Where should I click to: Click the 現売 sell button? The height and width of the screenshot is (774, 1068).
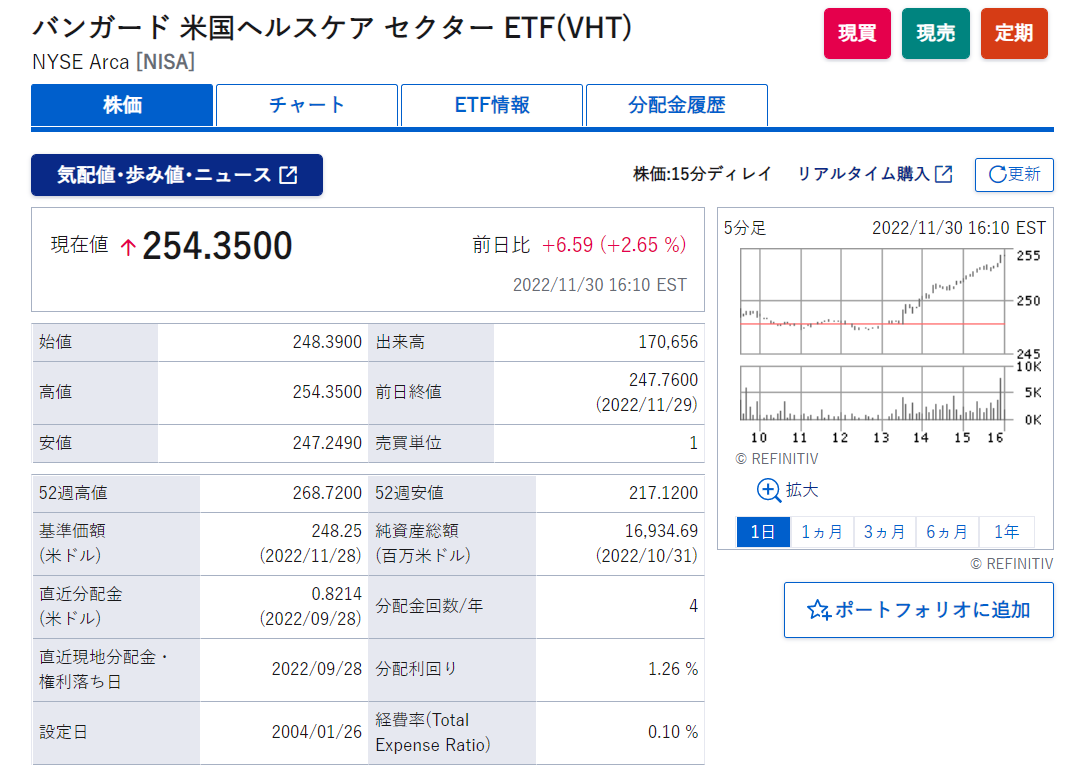(935, 33)
